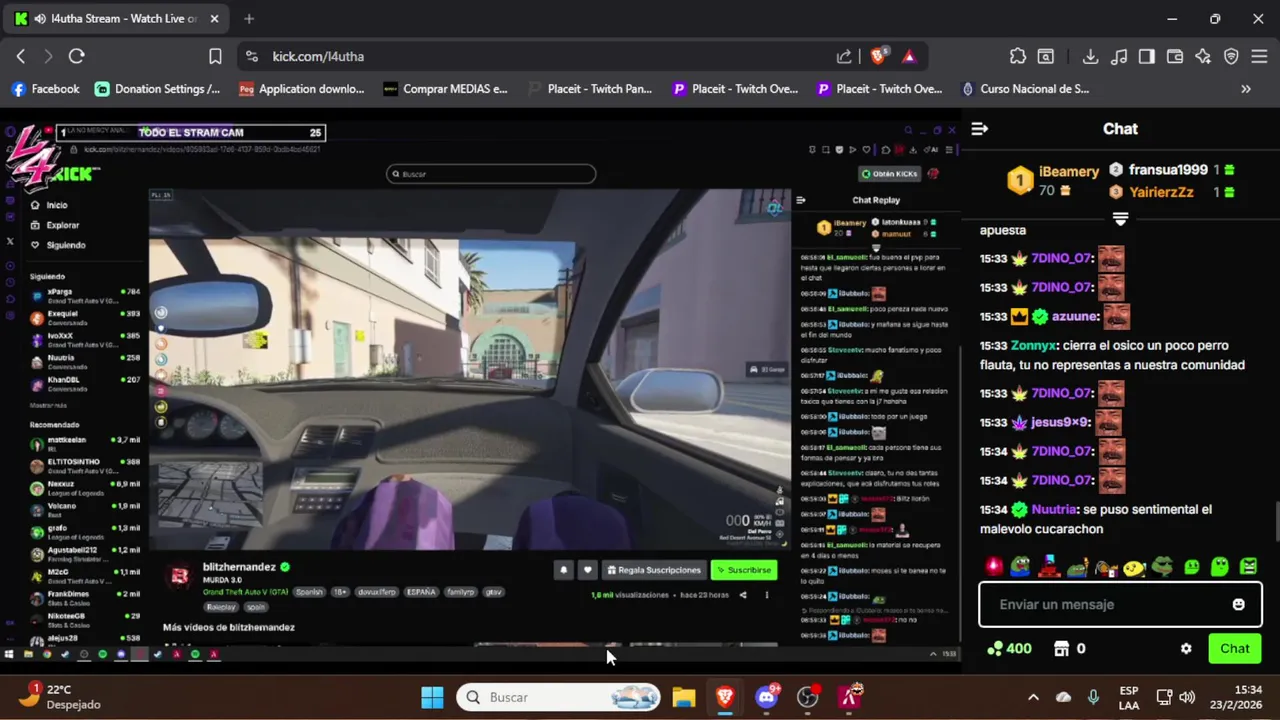Viewport: 1280px width, 720px height.
Task: Select Siguiendo in the stream's sidebar
Action: 59,245
